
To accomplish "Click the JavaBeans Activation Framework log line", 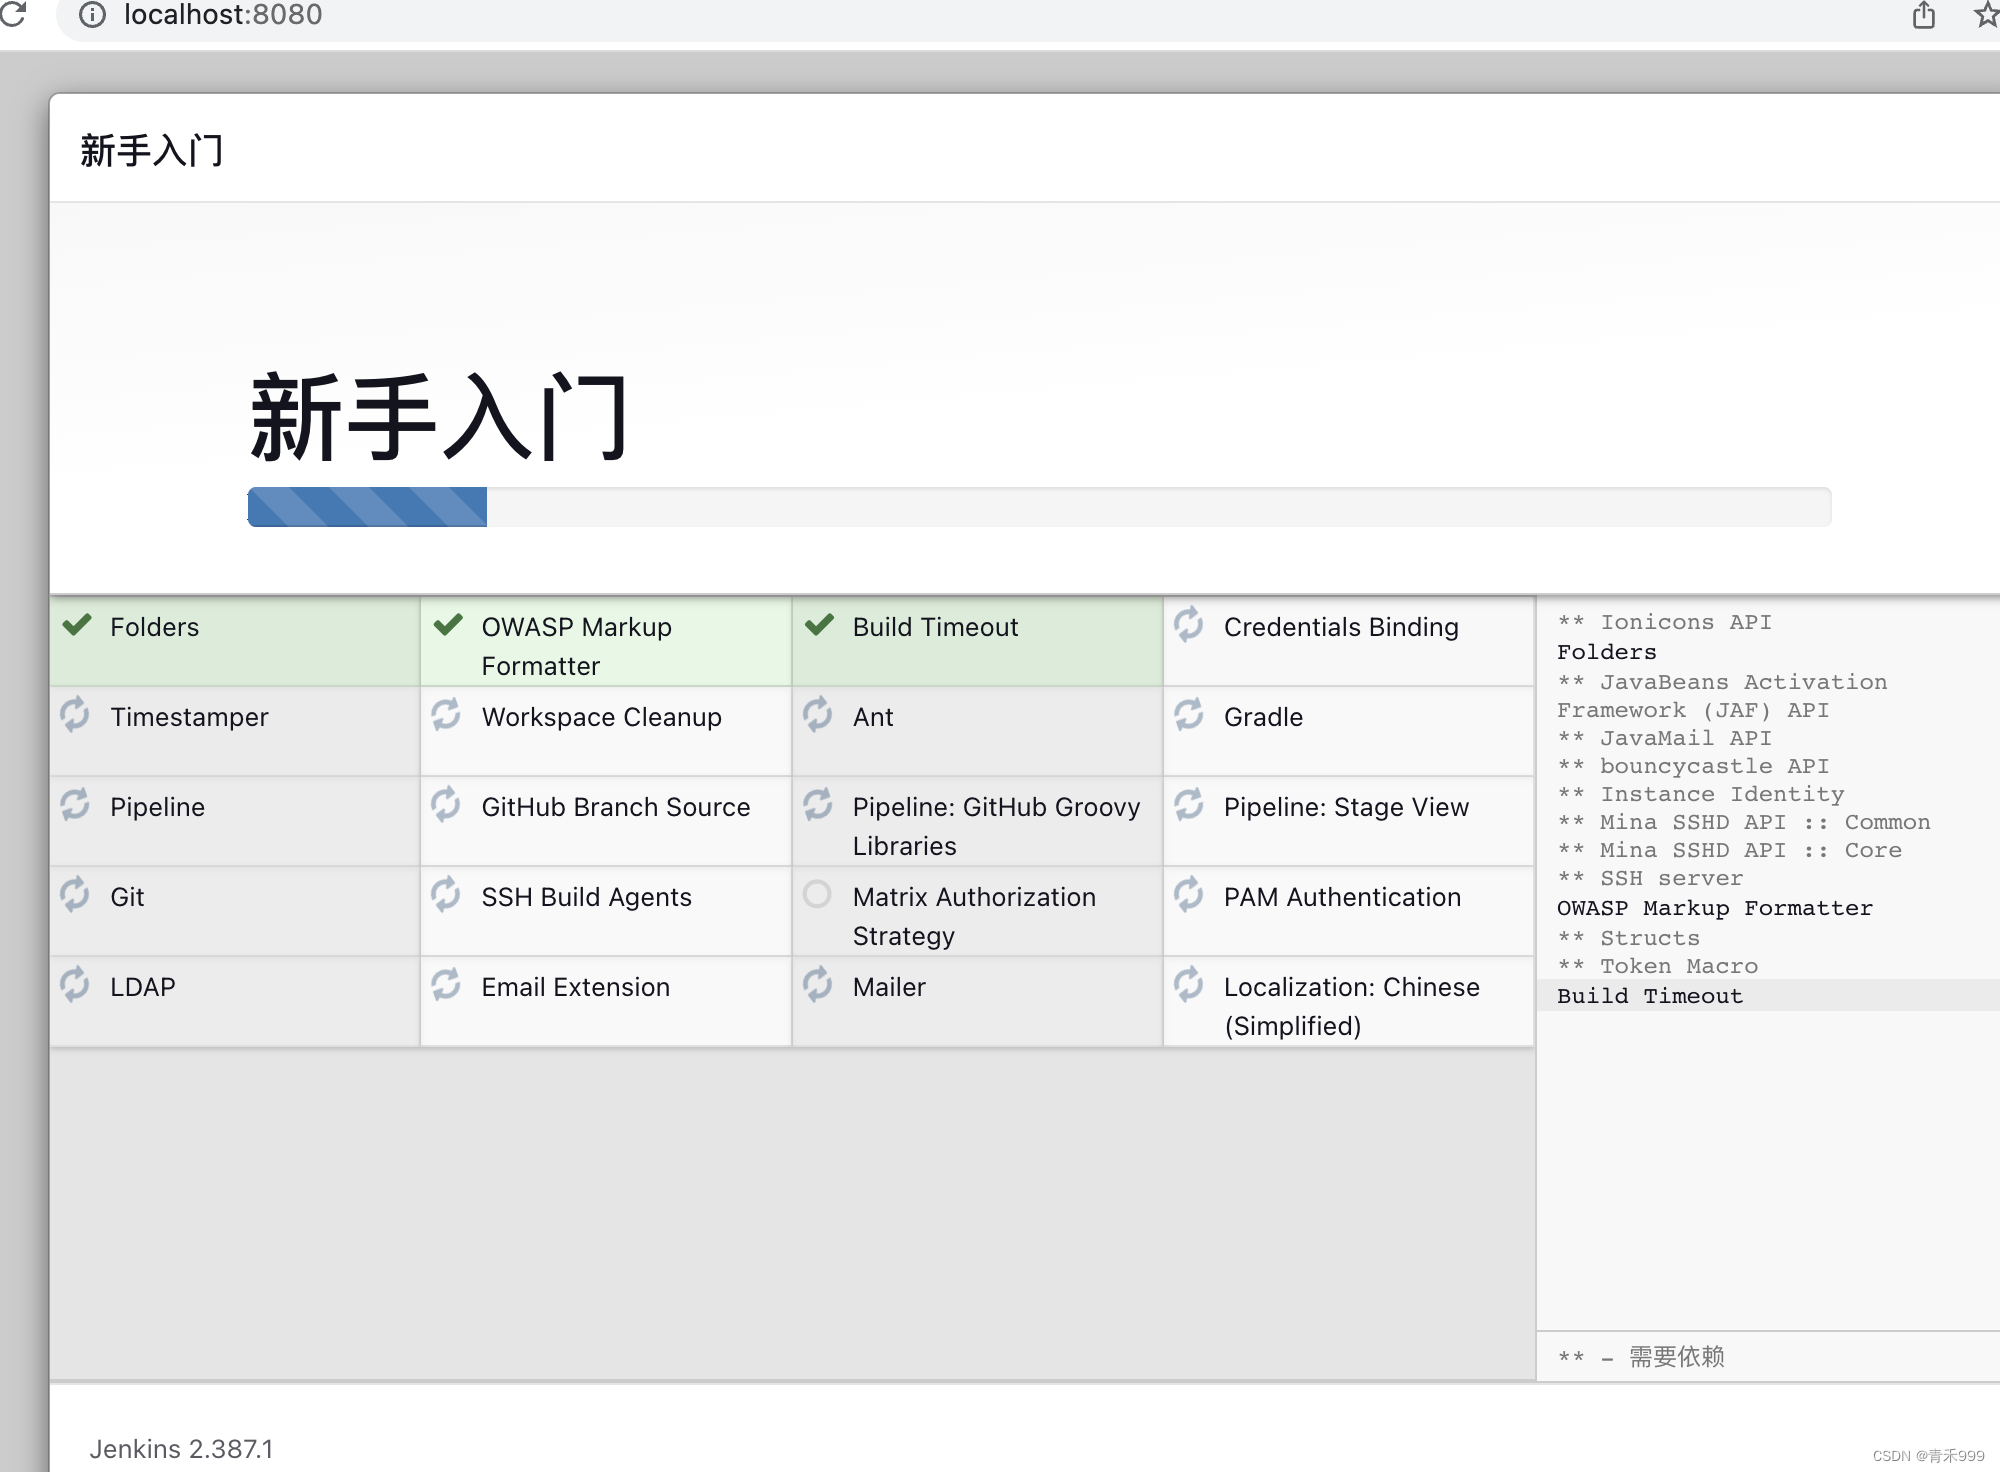I will [x=1722, y=696].
